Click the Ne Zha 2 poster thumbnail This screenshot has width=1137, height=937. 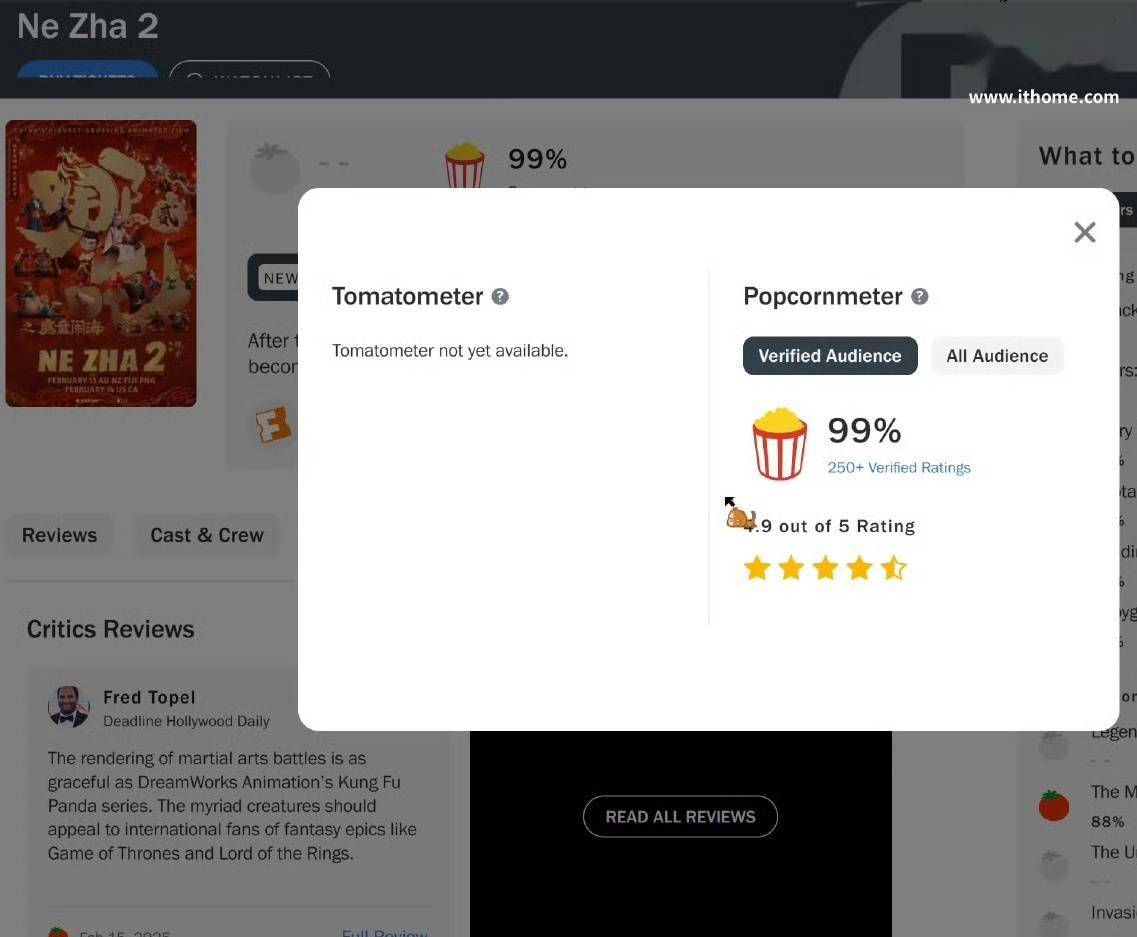tap(101, 263)
